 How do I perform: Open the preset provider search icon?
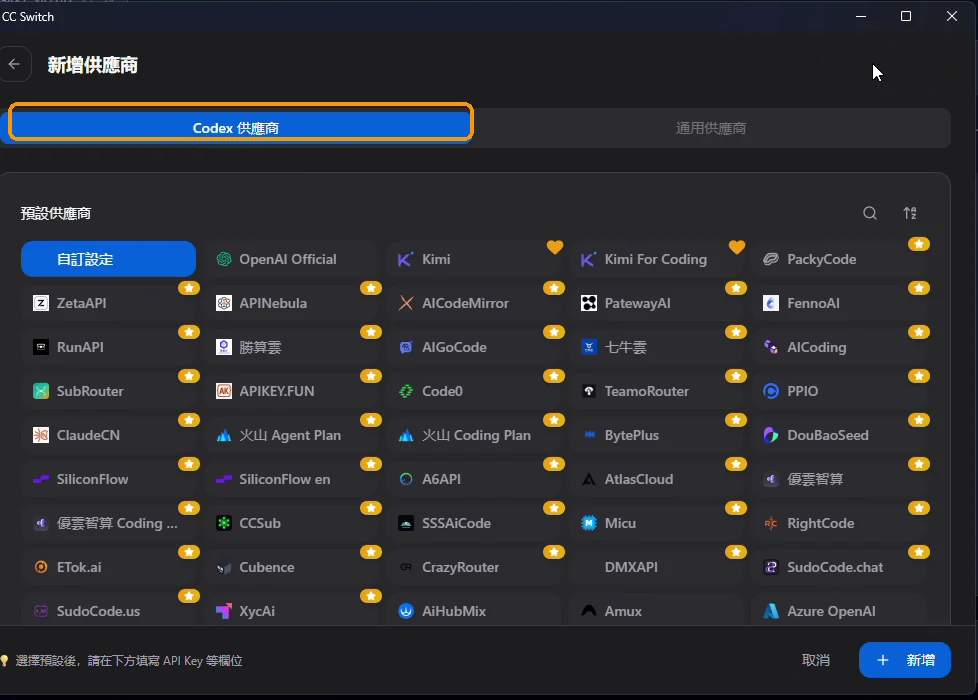[x=869, y=213]
